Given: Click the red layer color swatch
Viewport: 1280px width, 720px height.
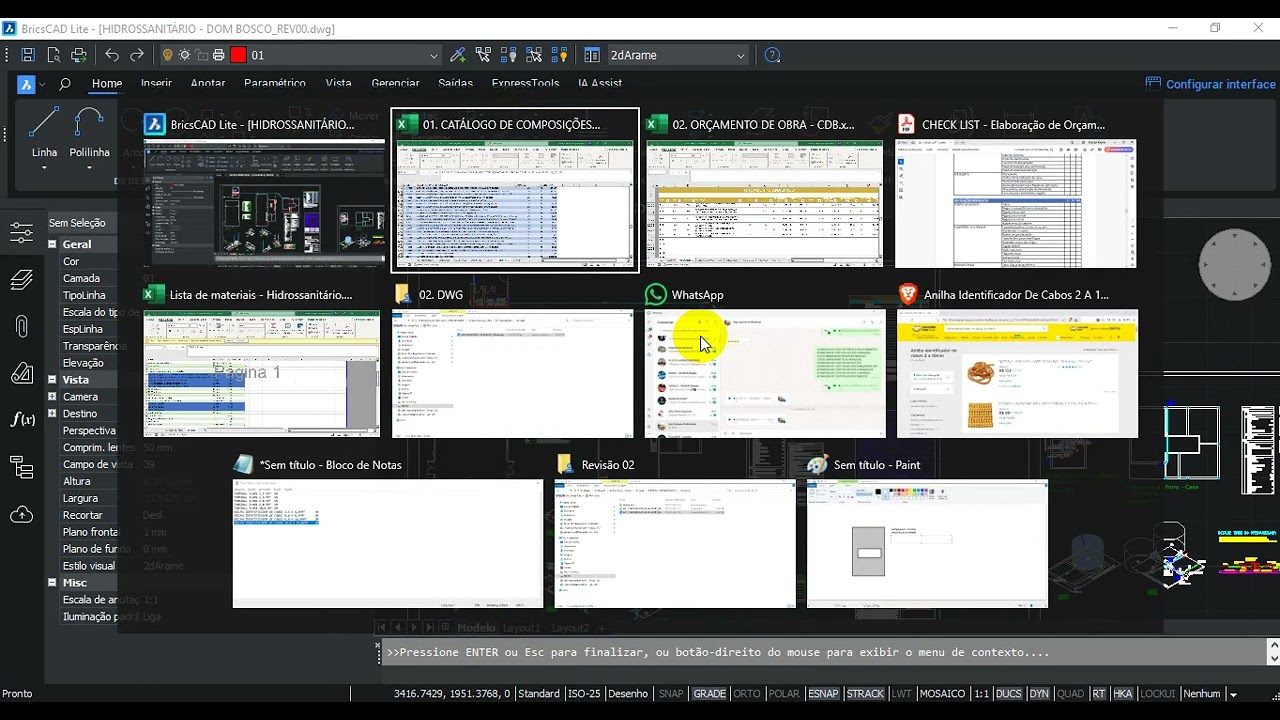Looking at the screenshot, I should (x=238, y=55).
